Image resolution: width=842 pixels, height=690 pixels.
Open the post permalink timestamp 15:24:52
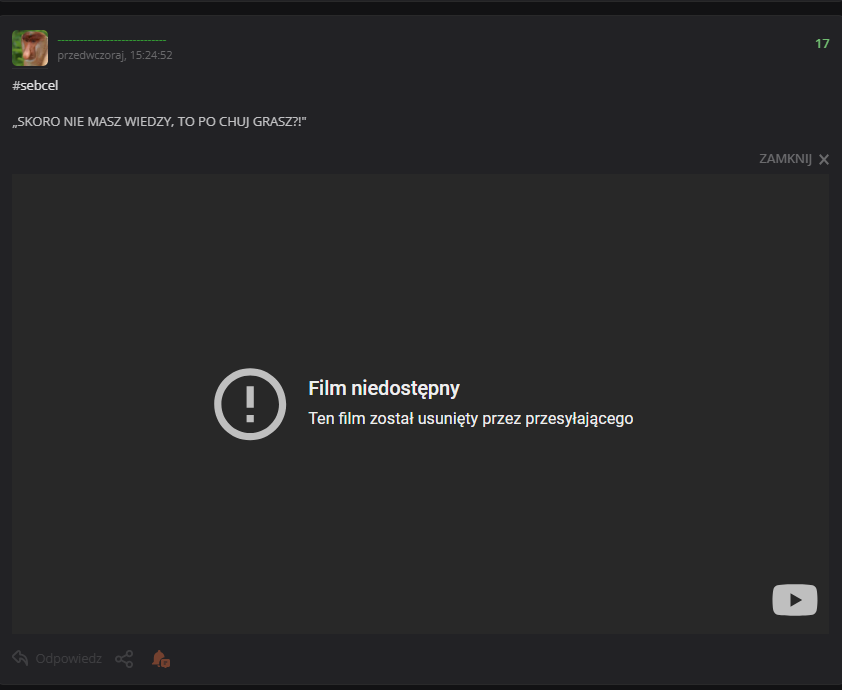pyautogui.click(x=150, y=55)
